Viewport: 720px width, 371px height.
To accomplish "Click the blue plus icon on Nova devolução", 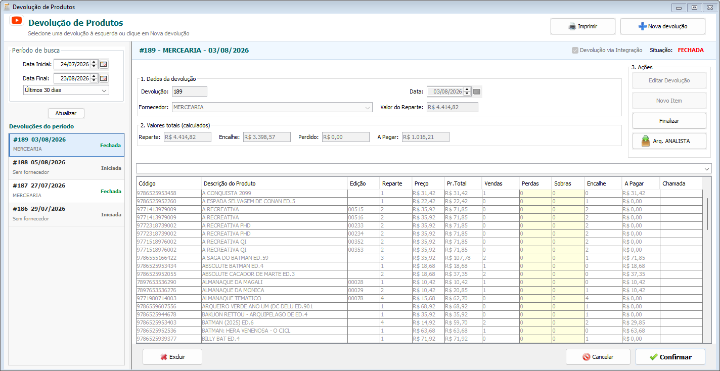I will click(x=642, y=27).
